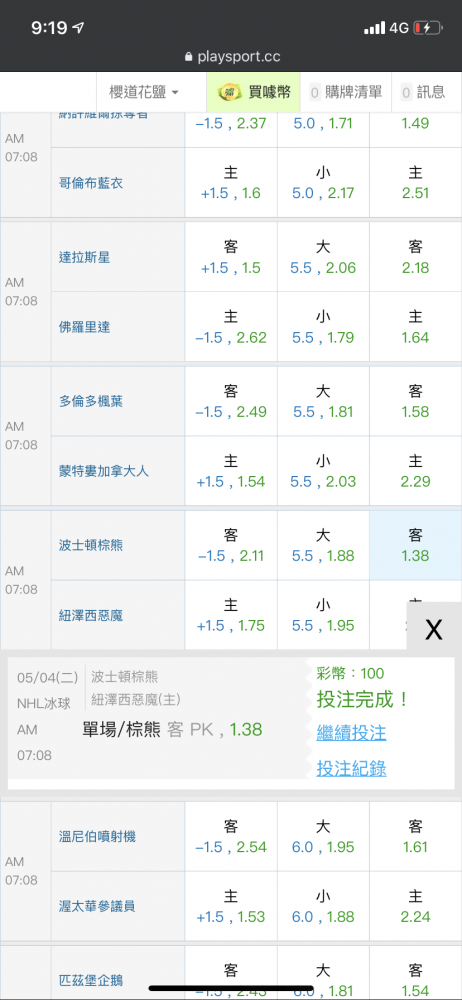Tap the location arrow in status bar
The width and height of the screenshot is (462, 1000).
(79, 28)
